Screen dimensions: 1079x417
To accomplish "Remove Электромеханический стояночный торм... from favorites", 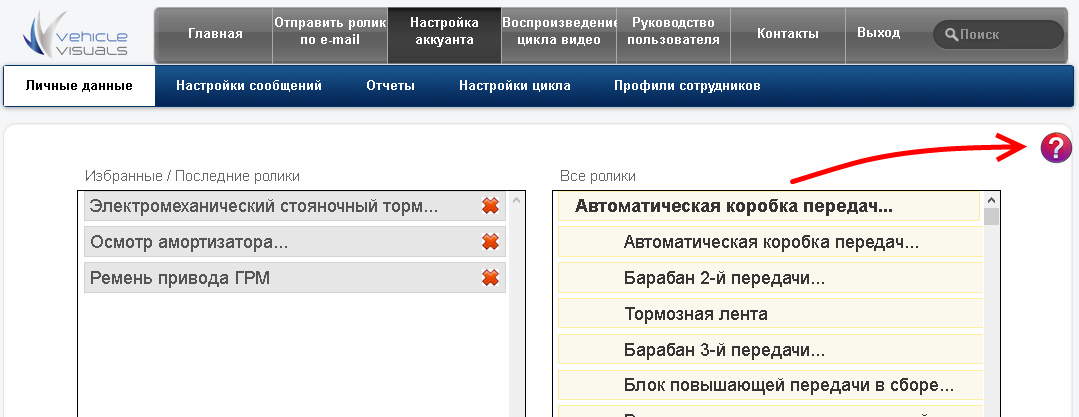I will click(490, 206).
